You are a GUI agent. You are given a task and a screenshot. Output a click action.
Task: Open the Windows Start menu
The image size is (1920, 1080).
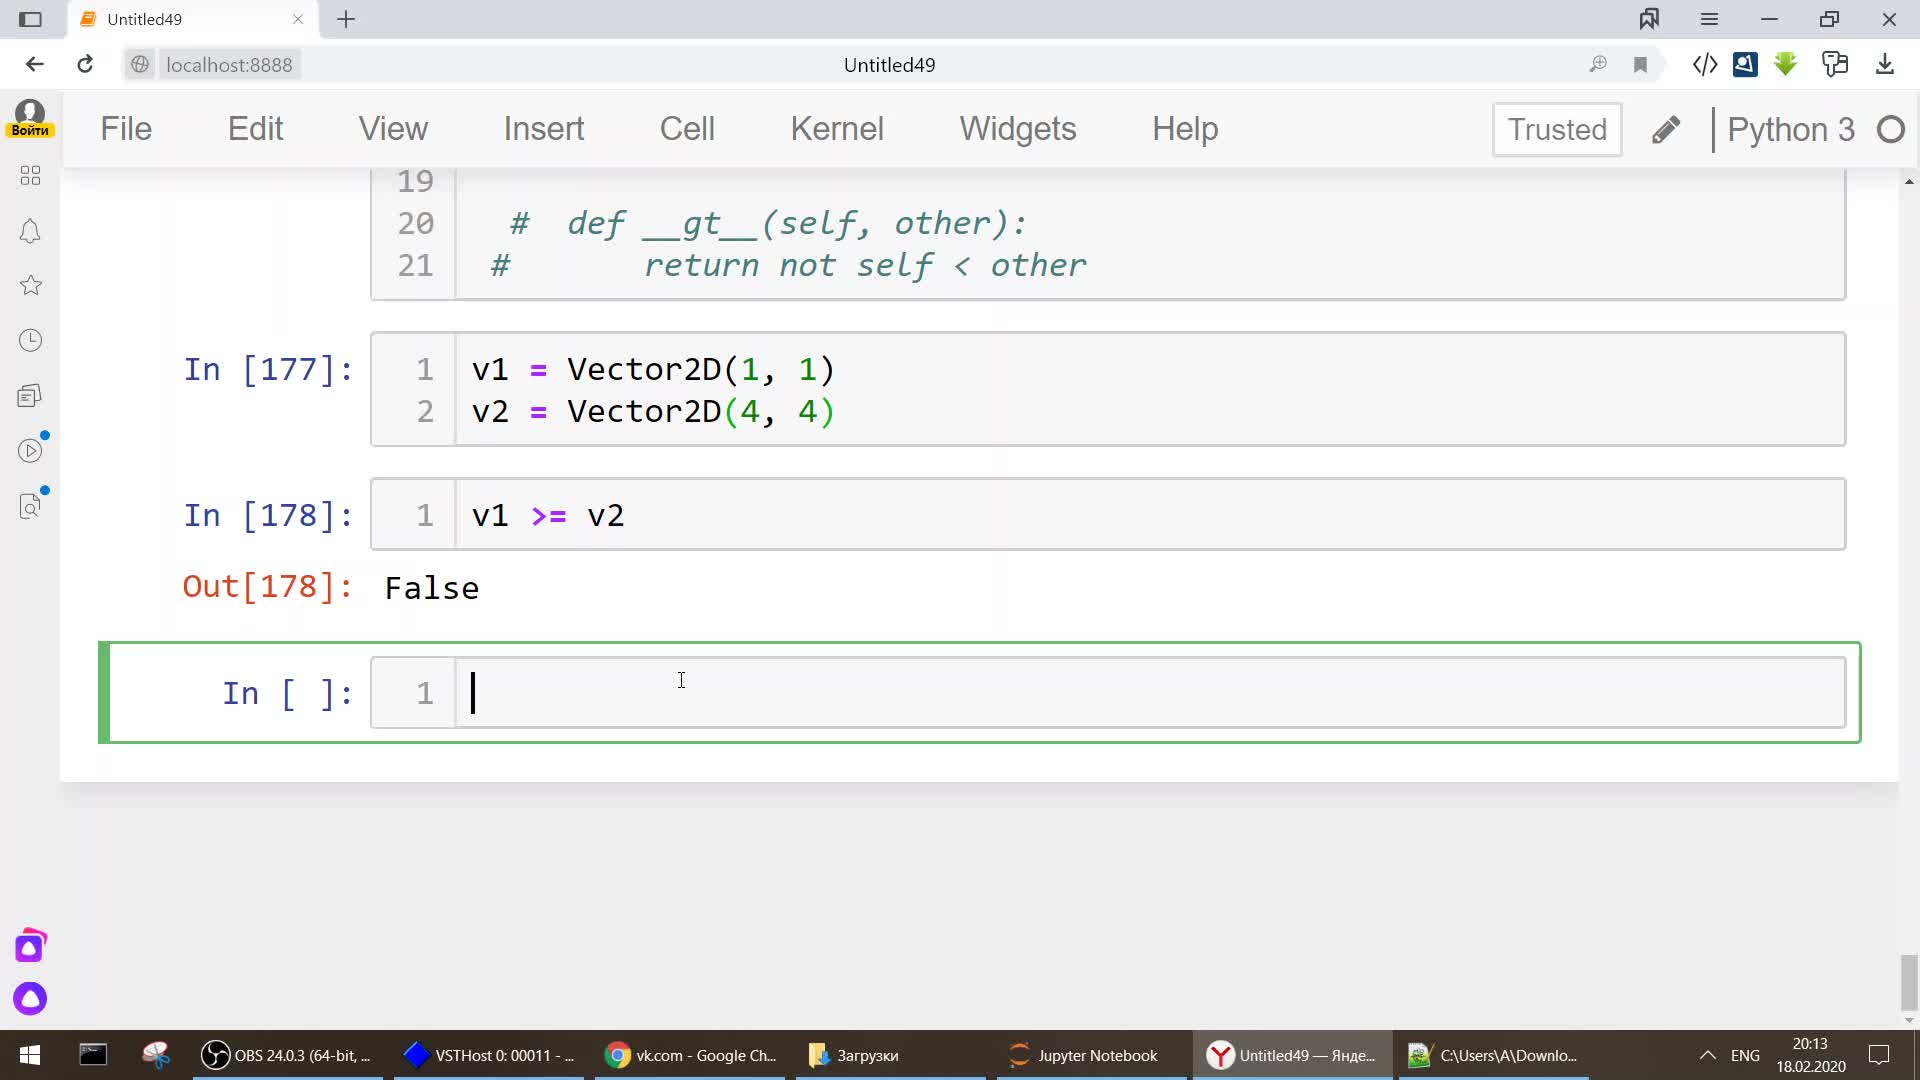click(x=30, y=1055)
